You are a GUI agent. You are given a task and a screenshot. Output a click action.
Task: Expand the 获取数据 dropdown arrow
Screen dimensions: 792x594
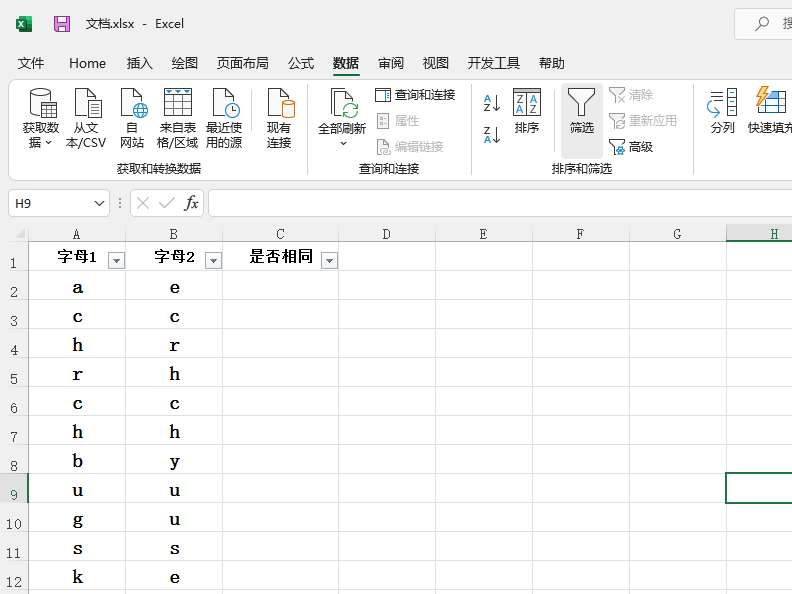(x=48, y=143)
